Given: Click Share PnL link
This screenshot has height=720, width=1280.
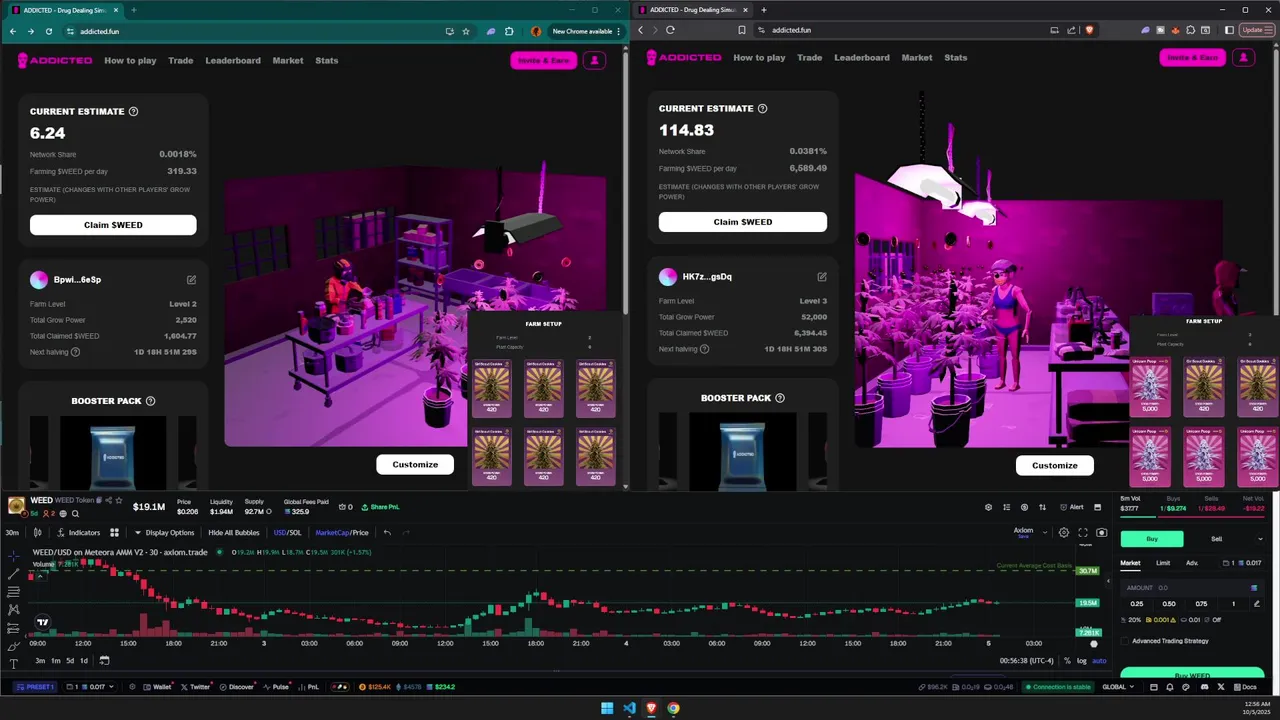Looking at the screenshot, I should tap(379, 507).
